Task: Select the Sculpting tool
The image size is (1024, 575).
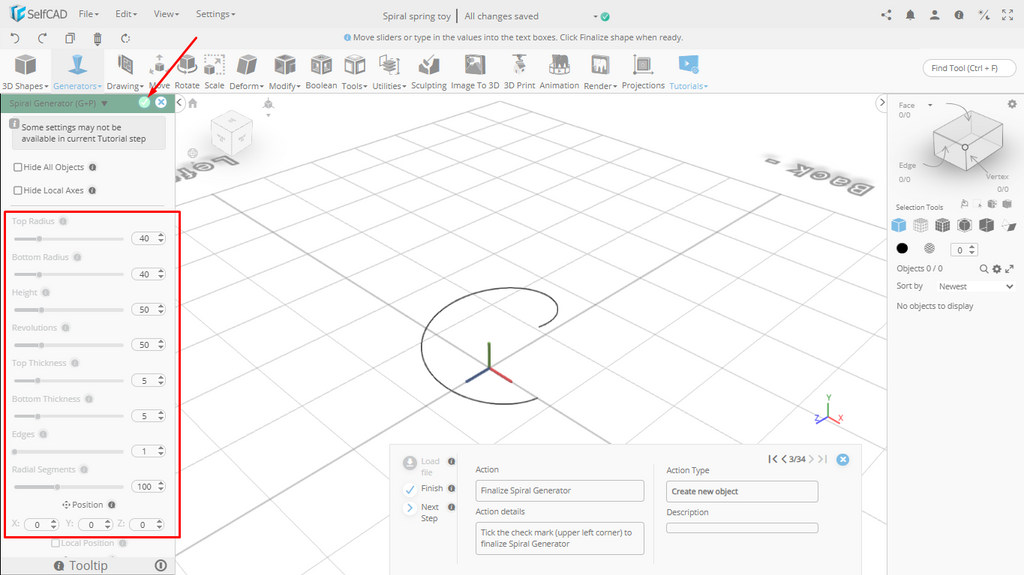Action: [429, 72]
